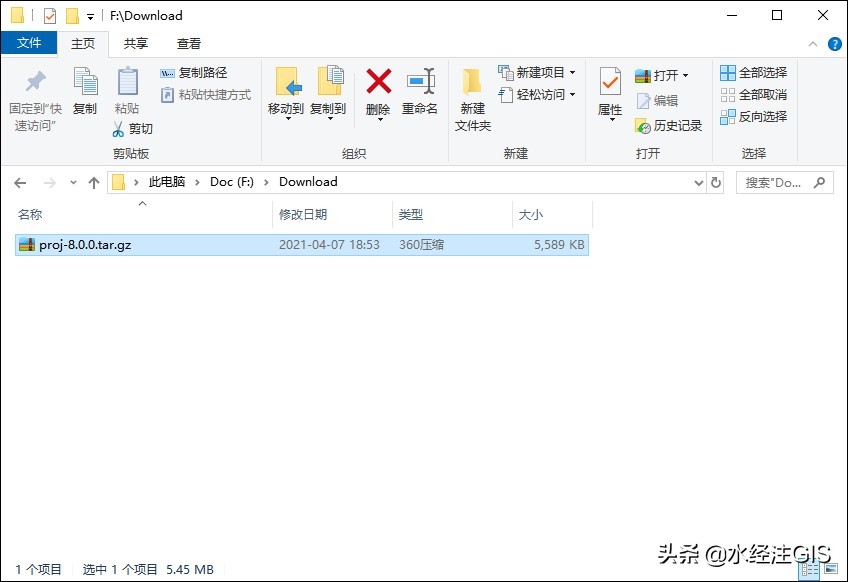Screen dimensions: 848x582
Task: Click title bar folder icon
Action: pos(17,15)
